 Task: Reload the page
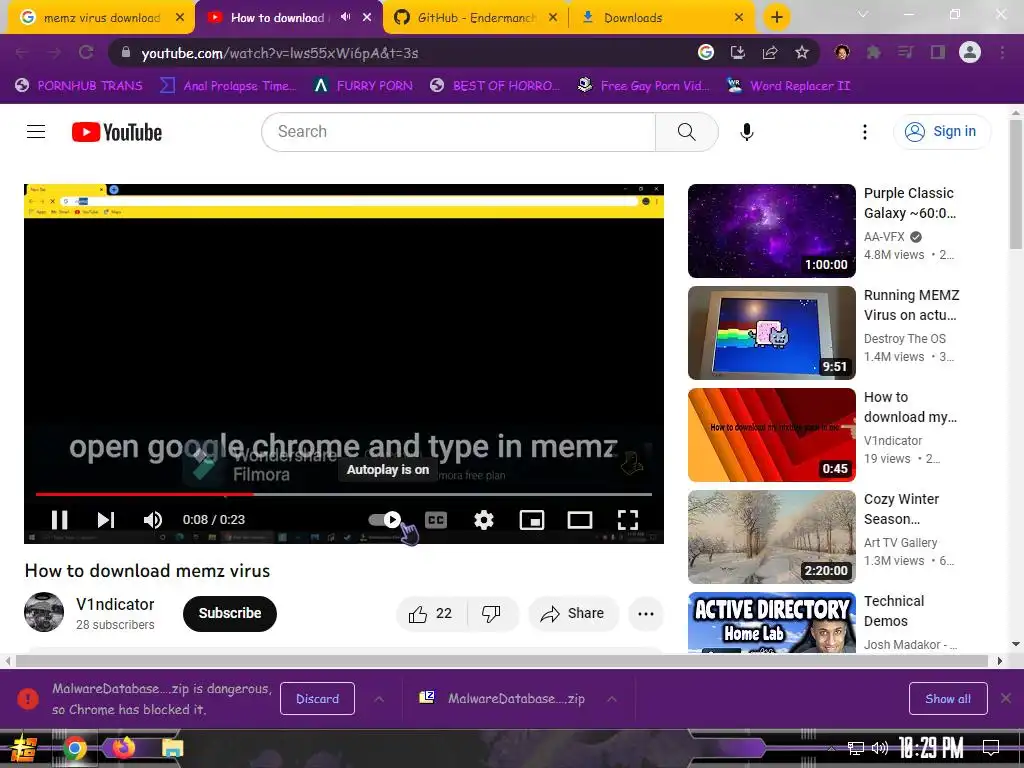click(86, 52)
